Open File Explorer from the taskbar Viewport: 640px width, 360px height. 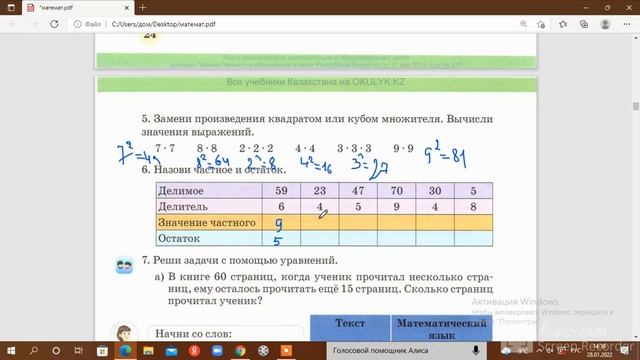pos(148,351)
